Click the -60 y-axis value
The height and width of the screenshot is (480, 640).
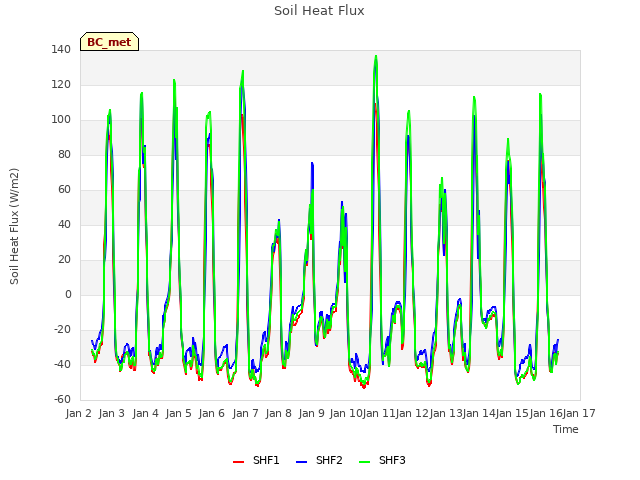pyautogui.click(x=62, y=399)
